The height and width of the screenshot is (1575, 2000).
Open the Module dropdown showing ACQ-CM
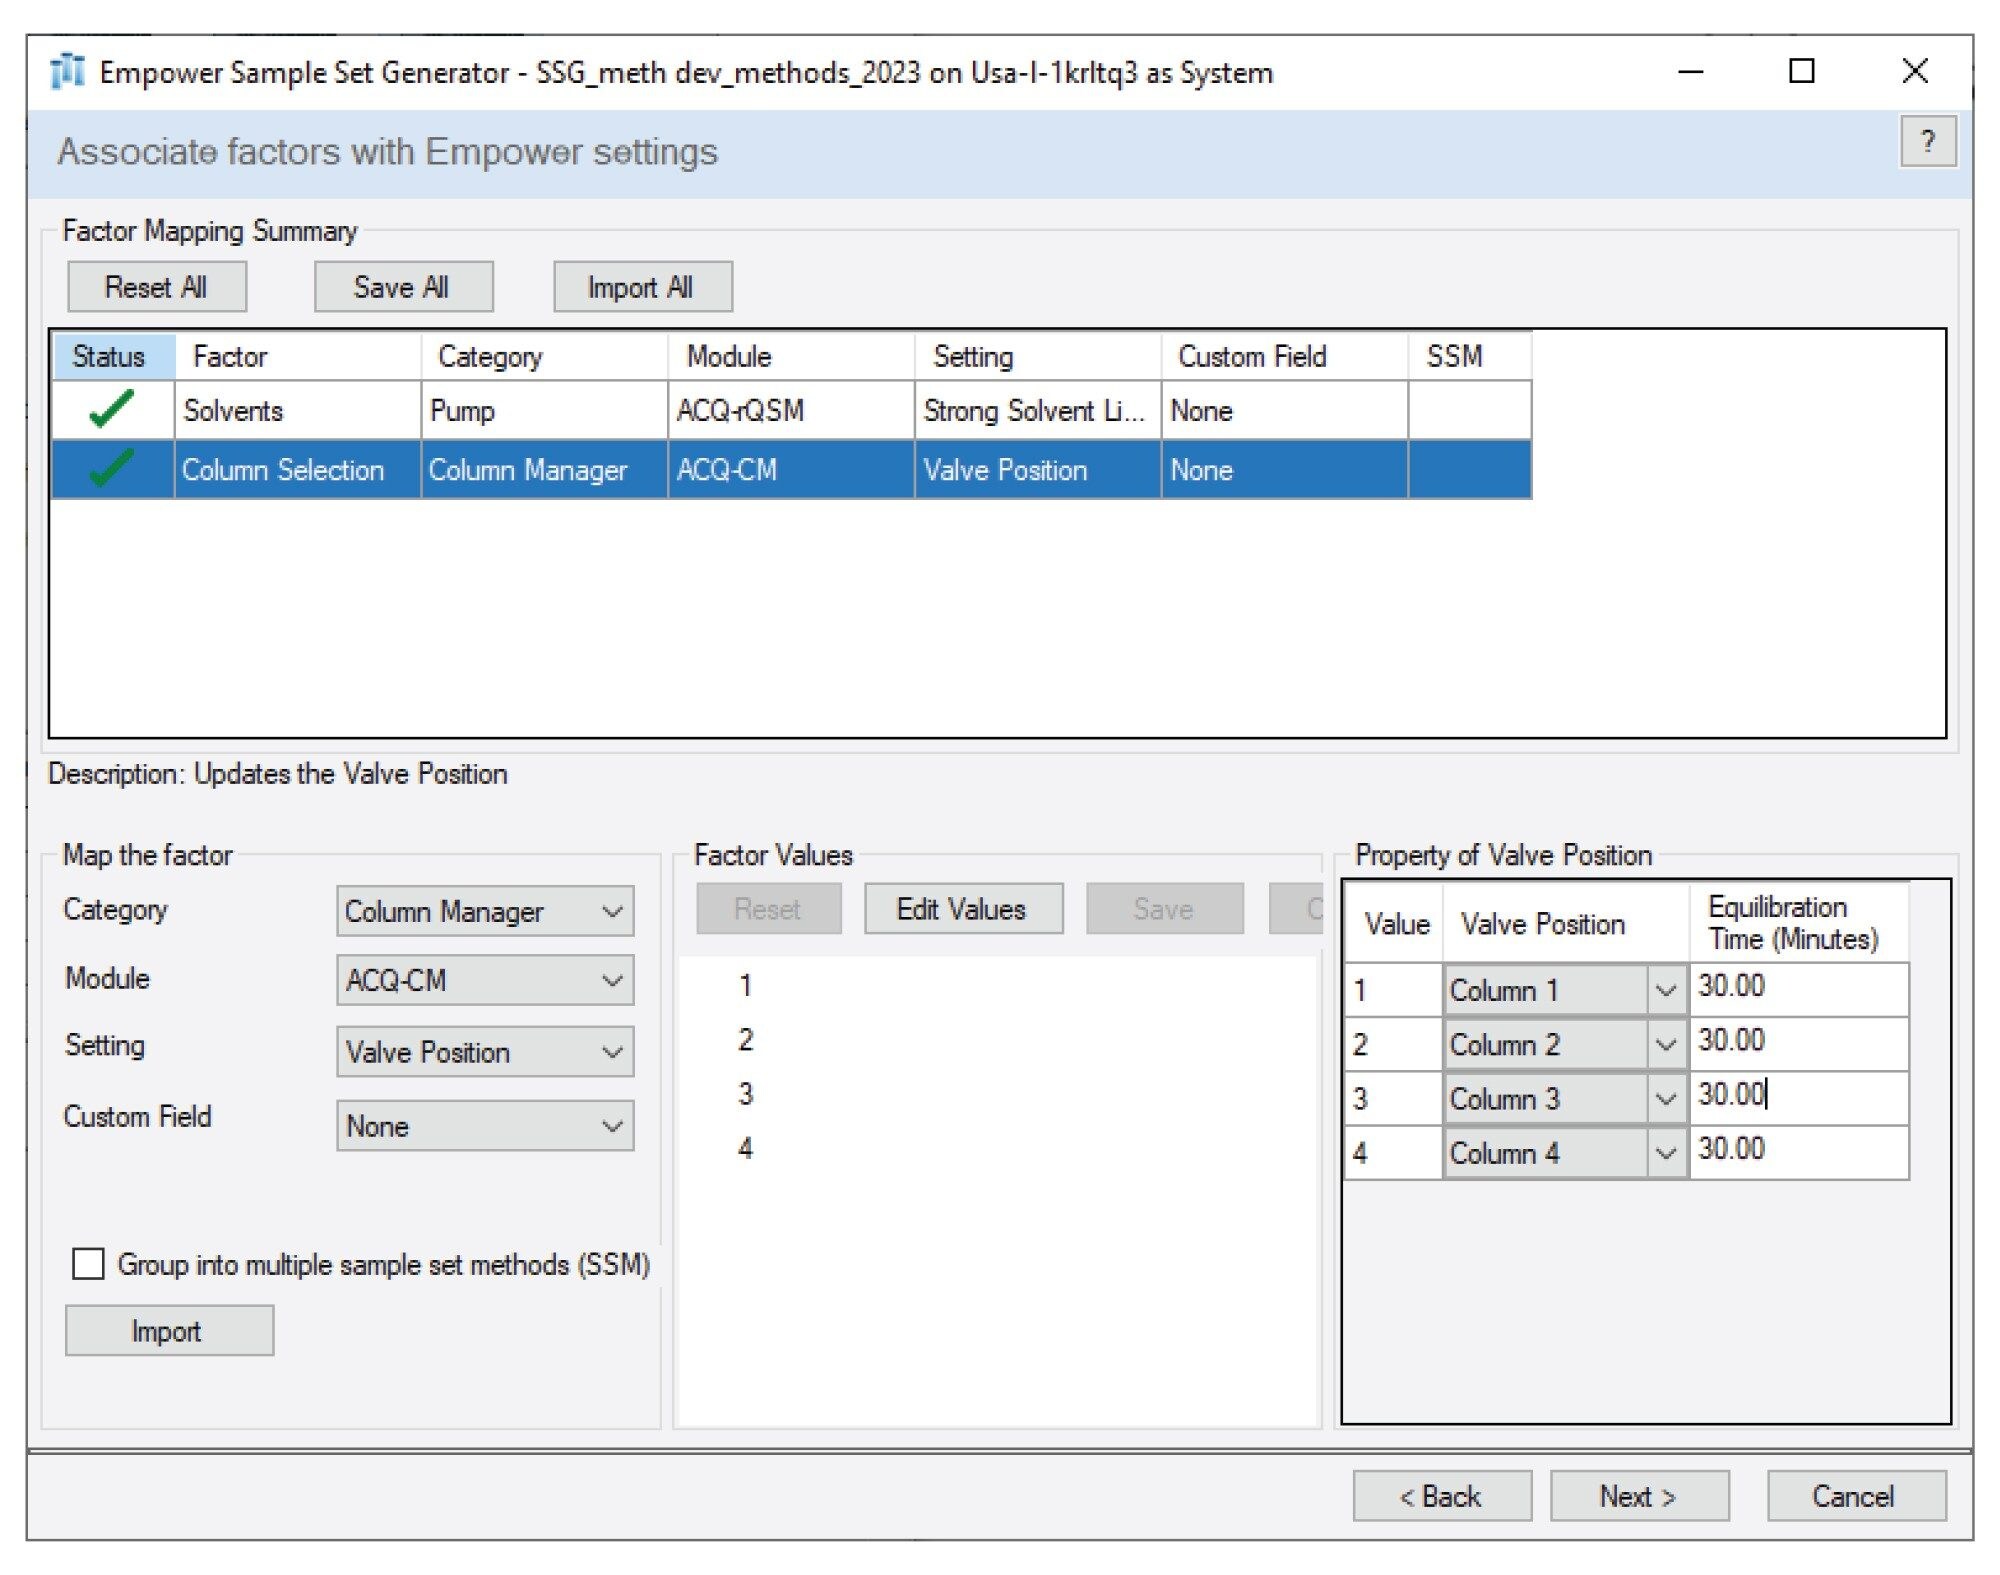pos(485,980)
